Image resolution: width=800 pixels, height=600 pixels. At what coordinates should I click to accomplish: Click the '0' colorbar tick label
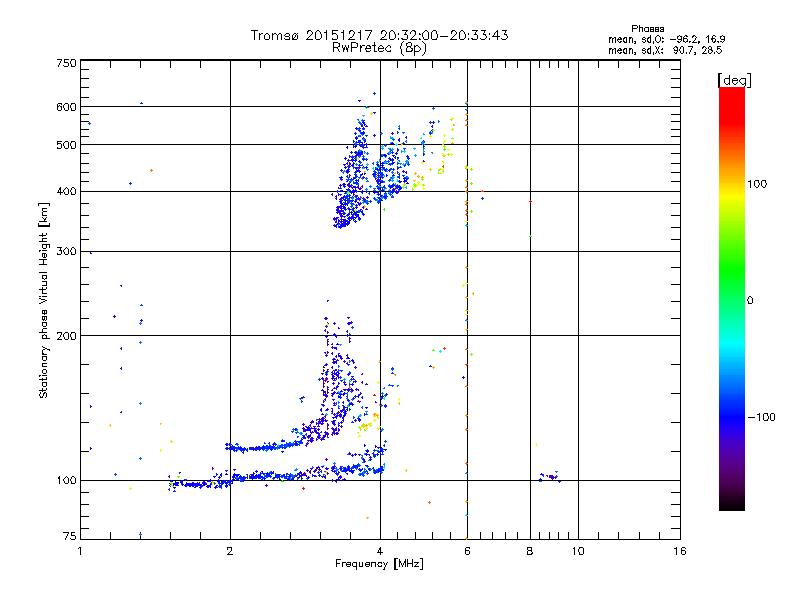click(x=750, y=301)
